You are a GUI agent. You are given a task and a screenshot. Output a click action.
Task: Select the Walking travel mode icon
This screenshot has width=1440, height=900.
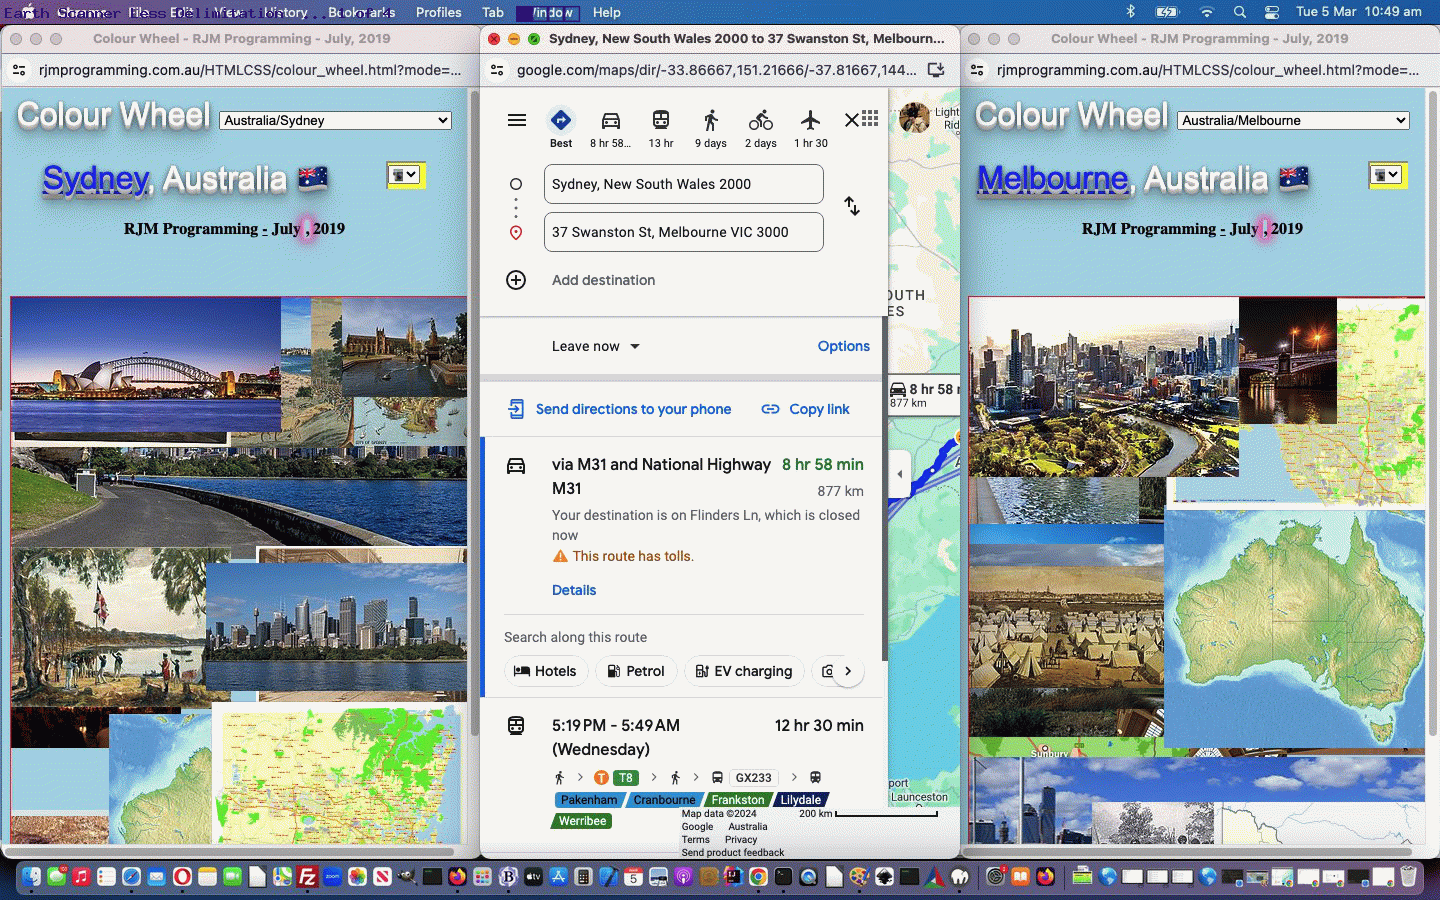pyautogui.click(x=711, y=120)
